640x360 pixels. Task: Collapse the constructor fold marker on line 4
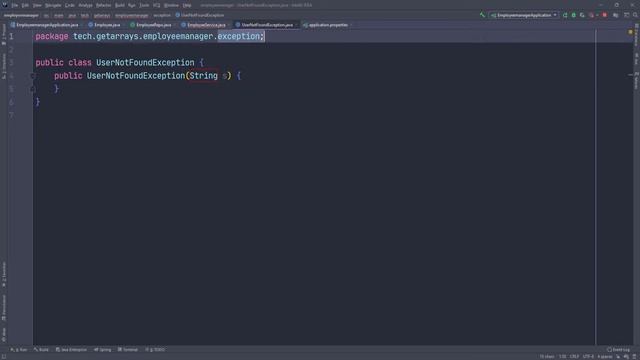[33, 76]
